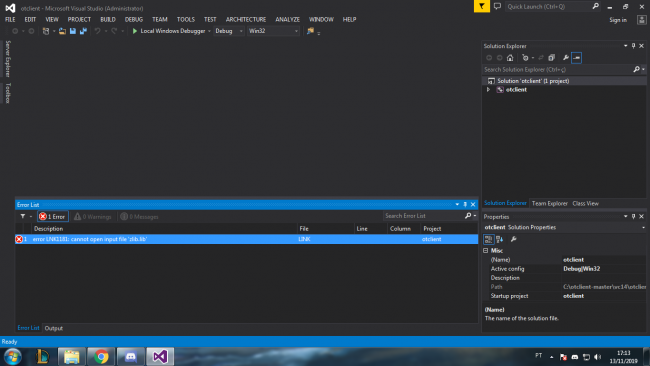Open the feedback speech bubble icon
The height and width of the screenshot is (366, 650).
point(497,6)
